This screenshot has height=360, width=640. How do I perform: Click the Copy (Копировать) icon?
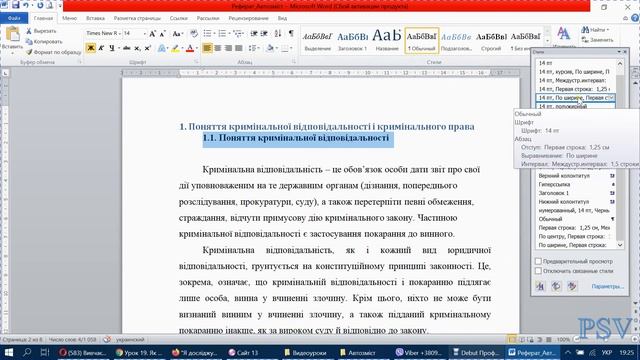29,42
